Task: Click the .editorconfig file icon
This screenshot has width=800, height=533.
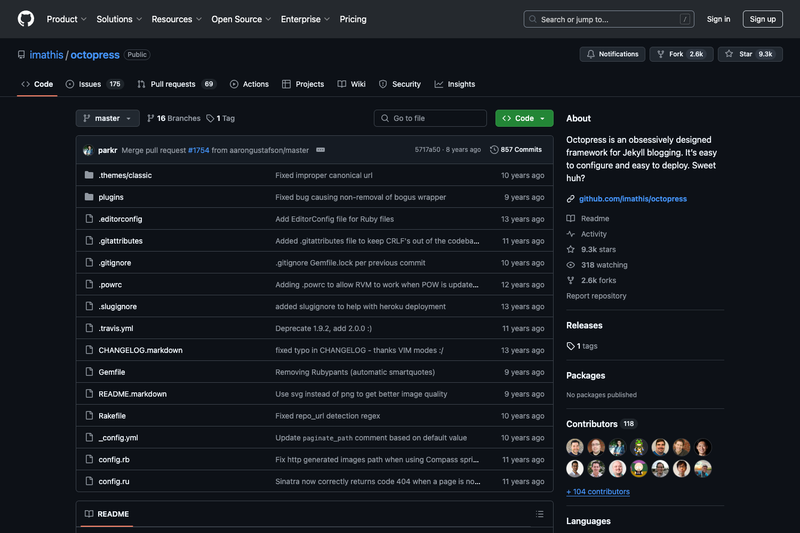Action: 89,219
